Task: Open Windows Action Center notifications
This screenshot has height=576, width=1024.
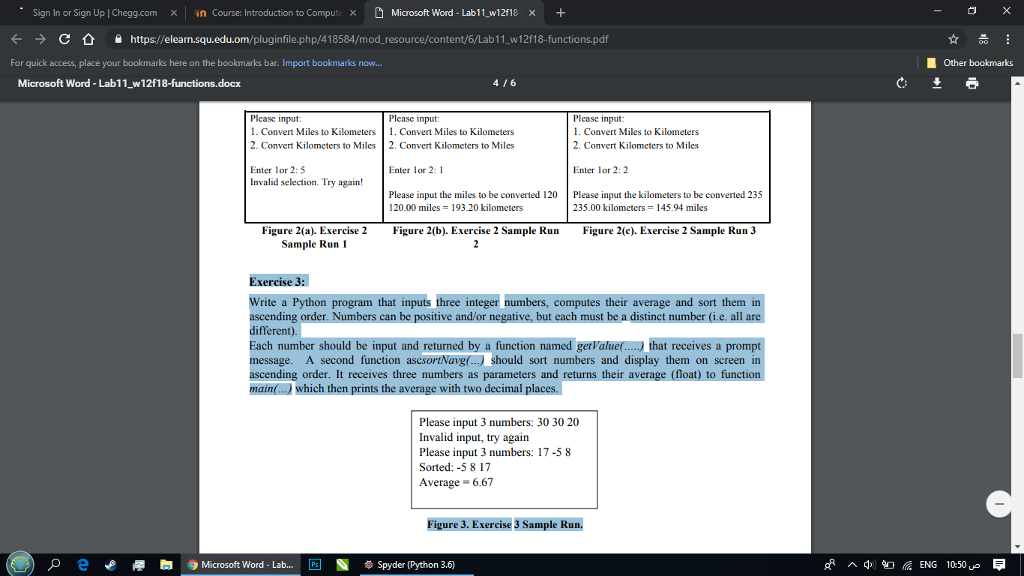Action: pyautogui.click(x=999, y=564)
